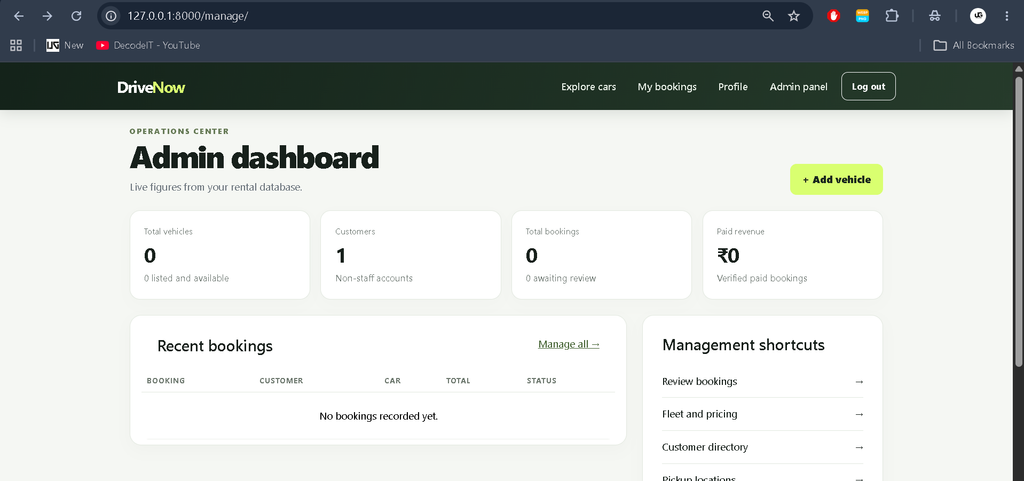Click the Paid revenue card
Image resolution: width=1024 pixels, height=481 pixels.
(x=792, y=255)
